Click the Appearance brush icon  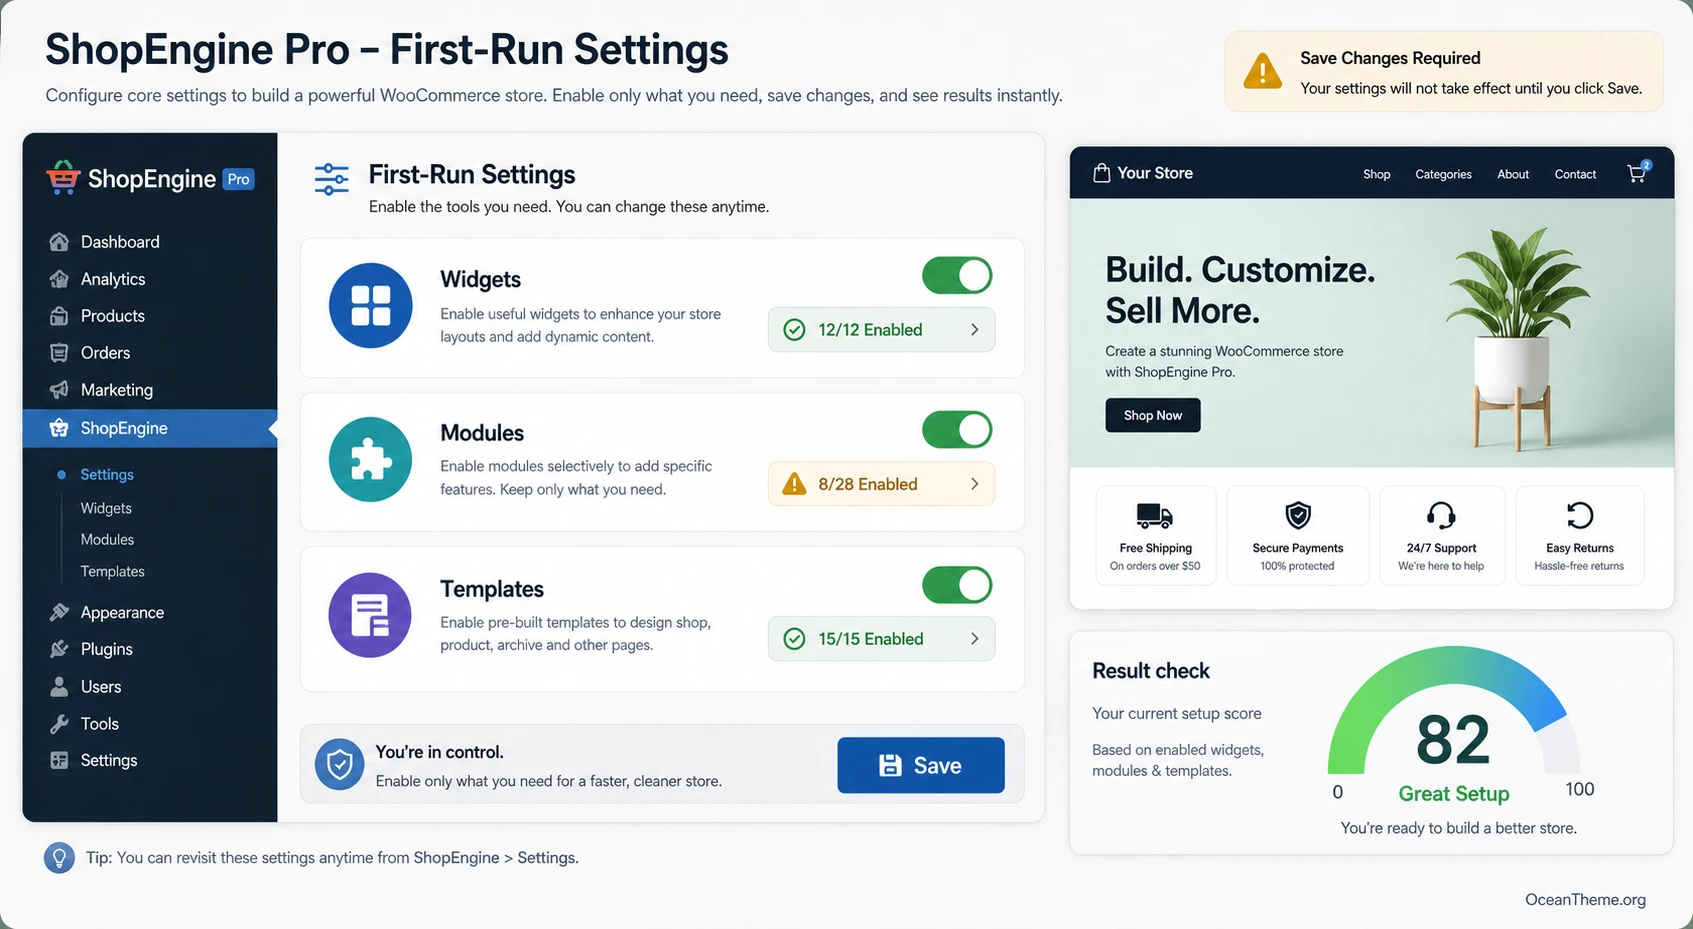pos(59,612)
